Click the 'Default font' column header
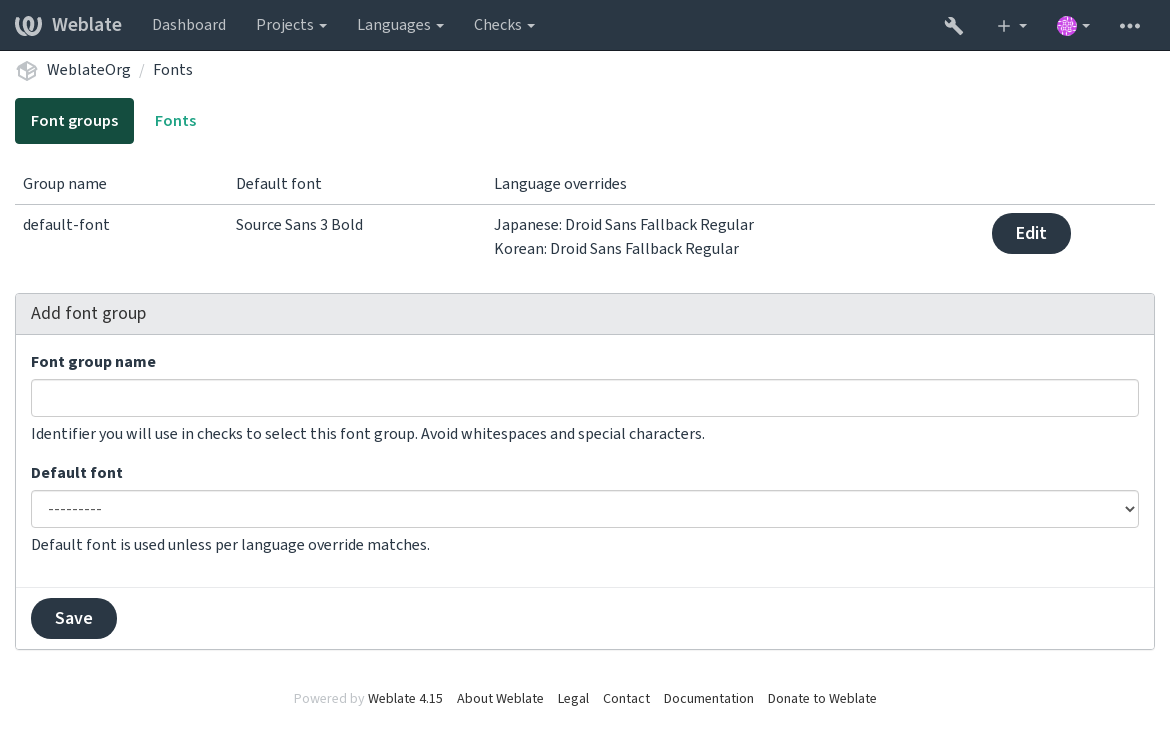 pyautogui.click(x=279, y=184)
